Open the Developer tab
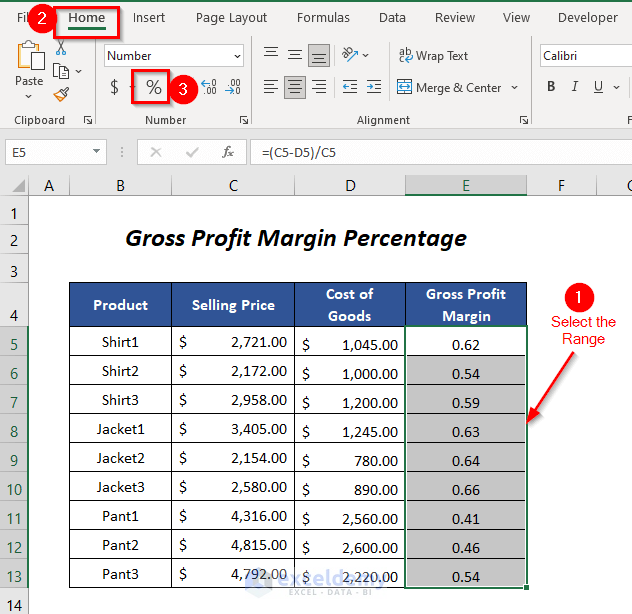Image resolution: width=632 pixels, height=614 pixels. click(x=588, y=18)
